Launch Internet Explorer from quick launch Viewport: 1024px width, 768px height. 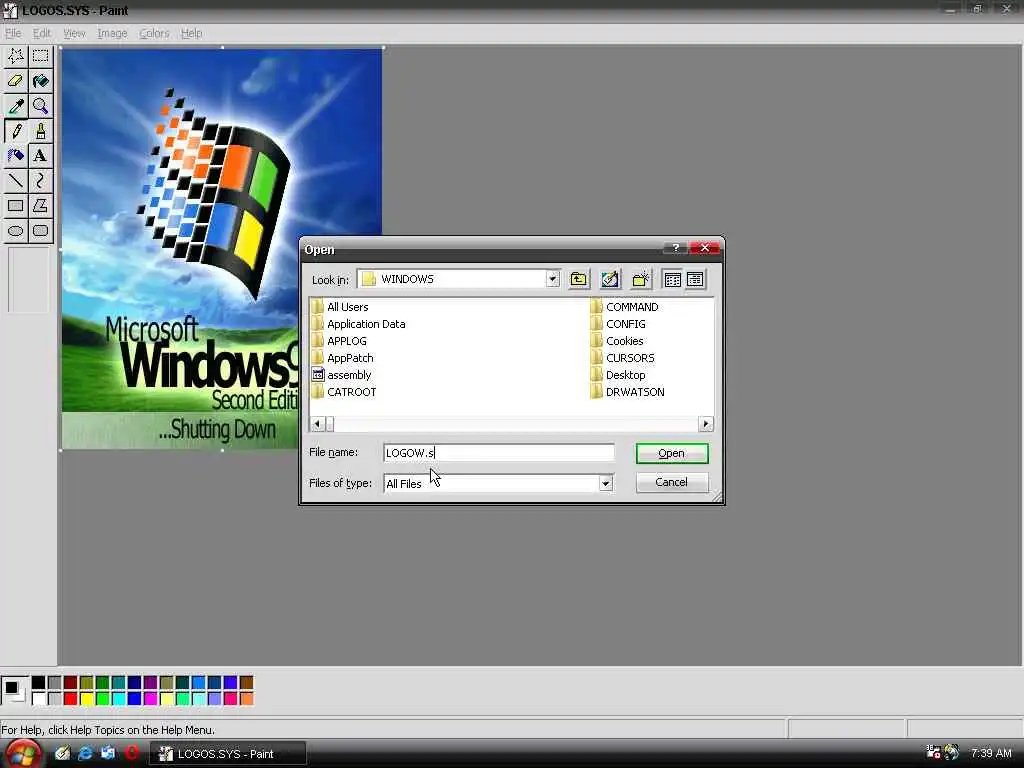(x=86, y=753)
